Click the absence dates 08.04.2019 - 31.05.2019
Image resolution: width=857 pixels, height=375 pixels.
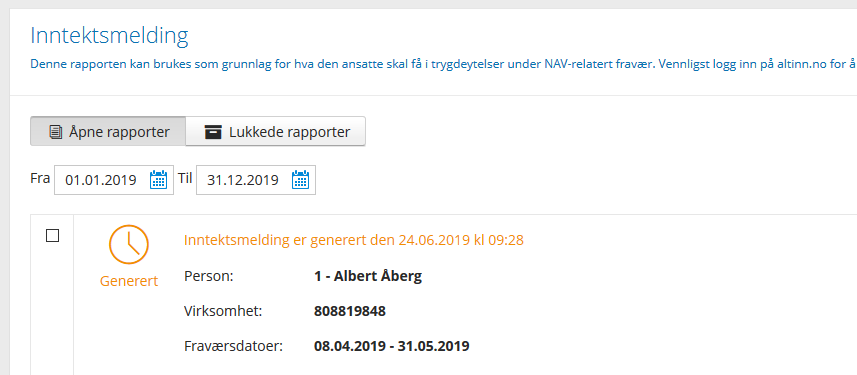392,347
